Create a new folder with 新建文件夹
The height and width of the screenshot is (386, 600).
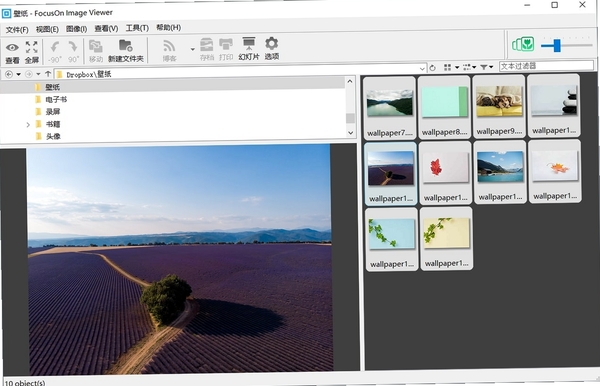tap(126, 50)
